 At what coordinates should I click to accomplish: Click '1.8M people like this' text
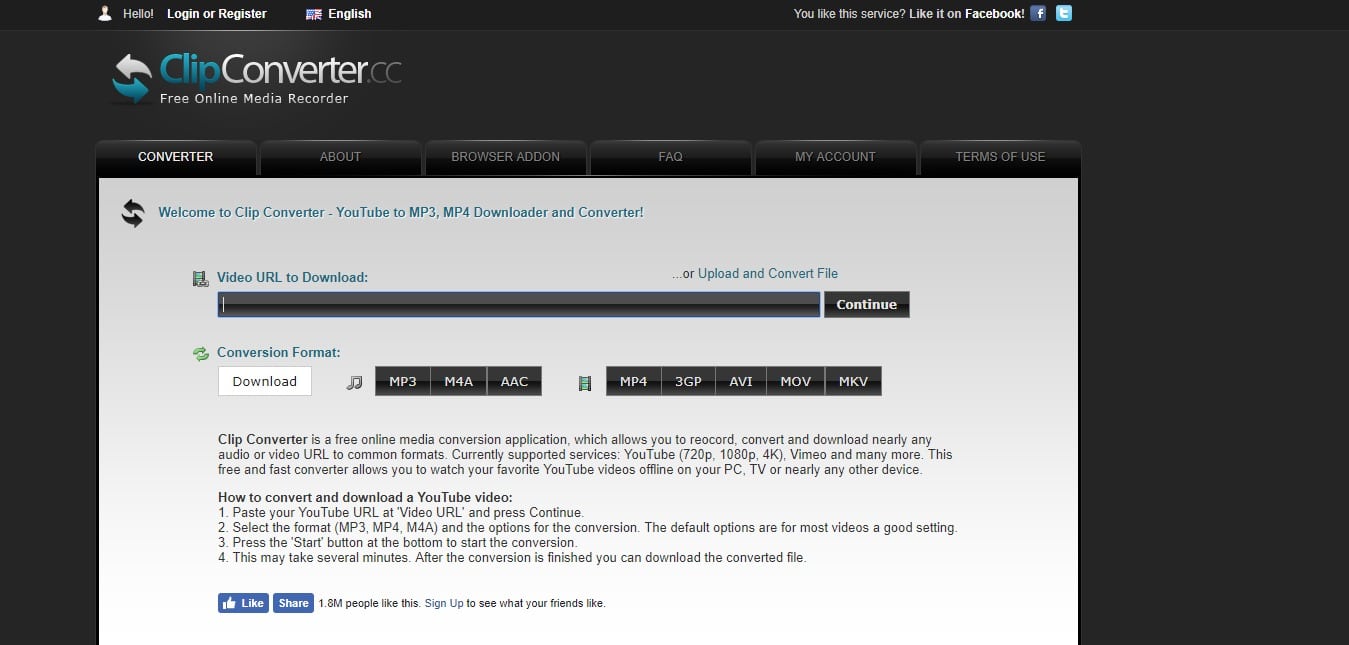369,603
